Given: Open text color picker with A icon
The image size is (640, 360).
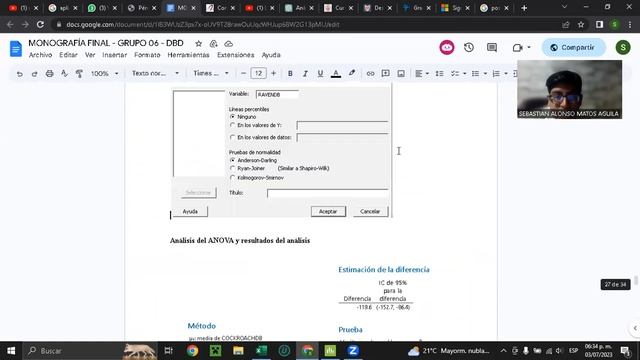Looking at the screenshot, I should [336, 73].
